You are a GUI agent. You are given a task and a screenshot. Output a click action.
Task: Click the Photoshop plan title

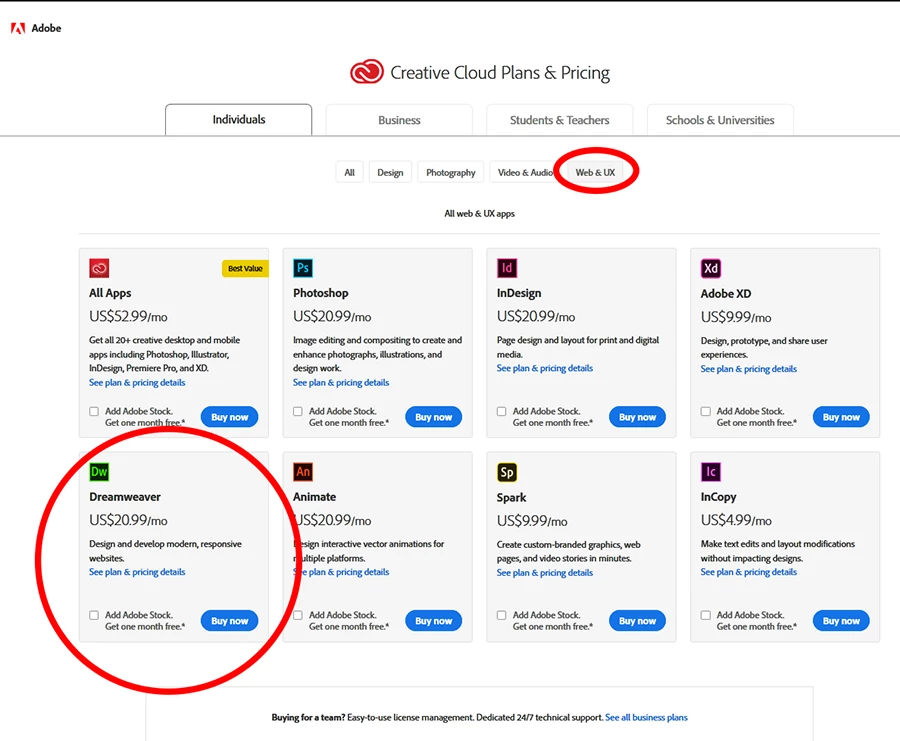pos(321,293)
